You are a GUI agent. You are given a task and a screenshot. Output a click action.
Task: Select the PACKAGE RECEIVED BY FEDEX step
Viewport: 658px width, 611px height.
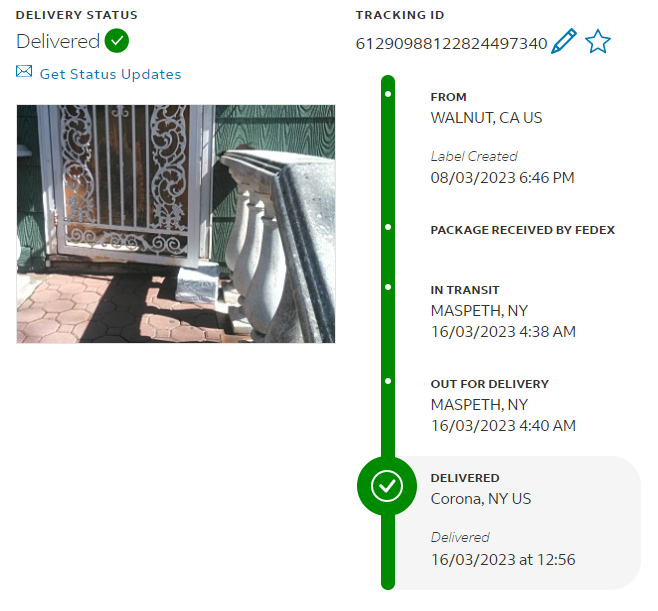[x=522, y=230]
